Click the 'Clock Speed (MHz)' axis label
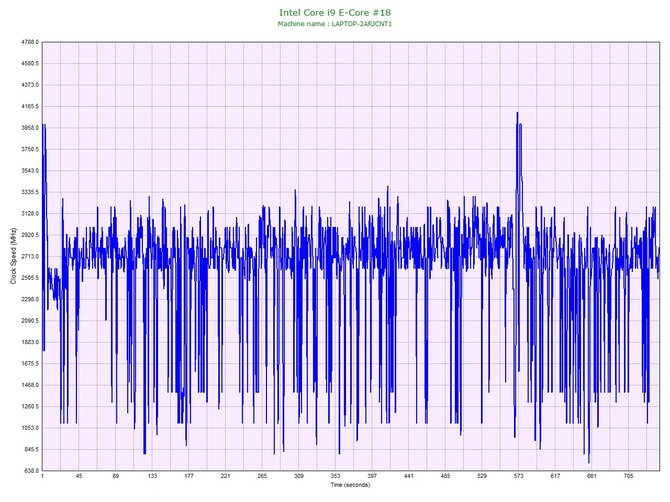Viewport: 670px width, 502px height. (x=13, y=256)
